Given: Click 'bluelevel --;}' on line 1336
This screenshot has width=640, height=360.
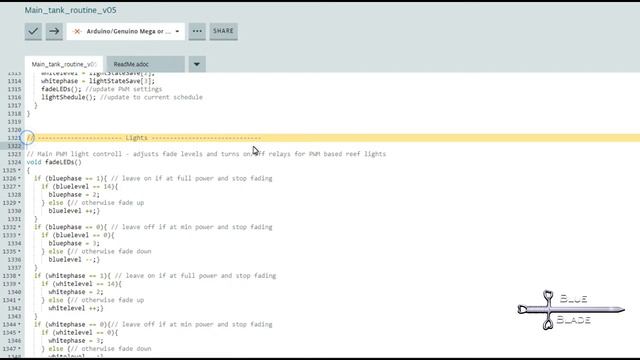Looking at the screenshot, I should pos(74,260).
